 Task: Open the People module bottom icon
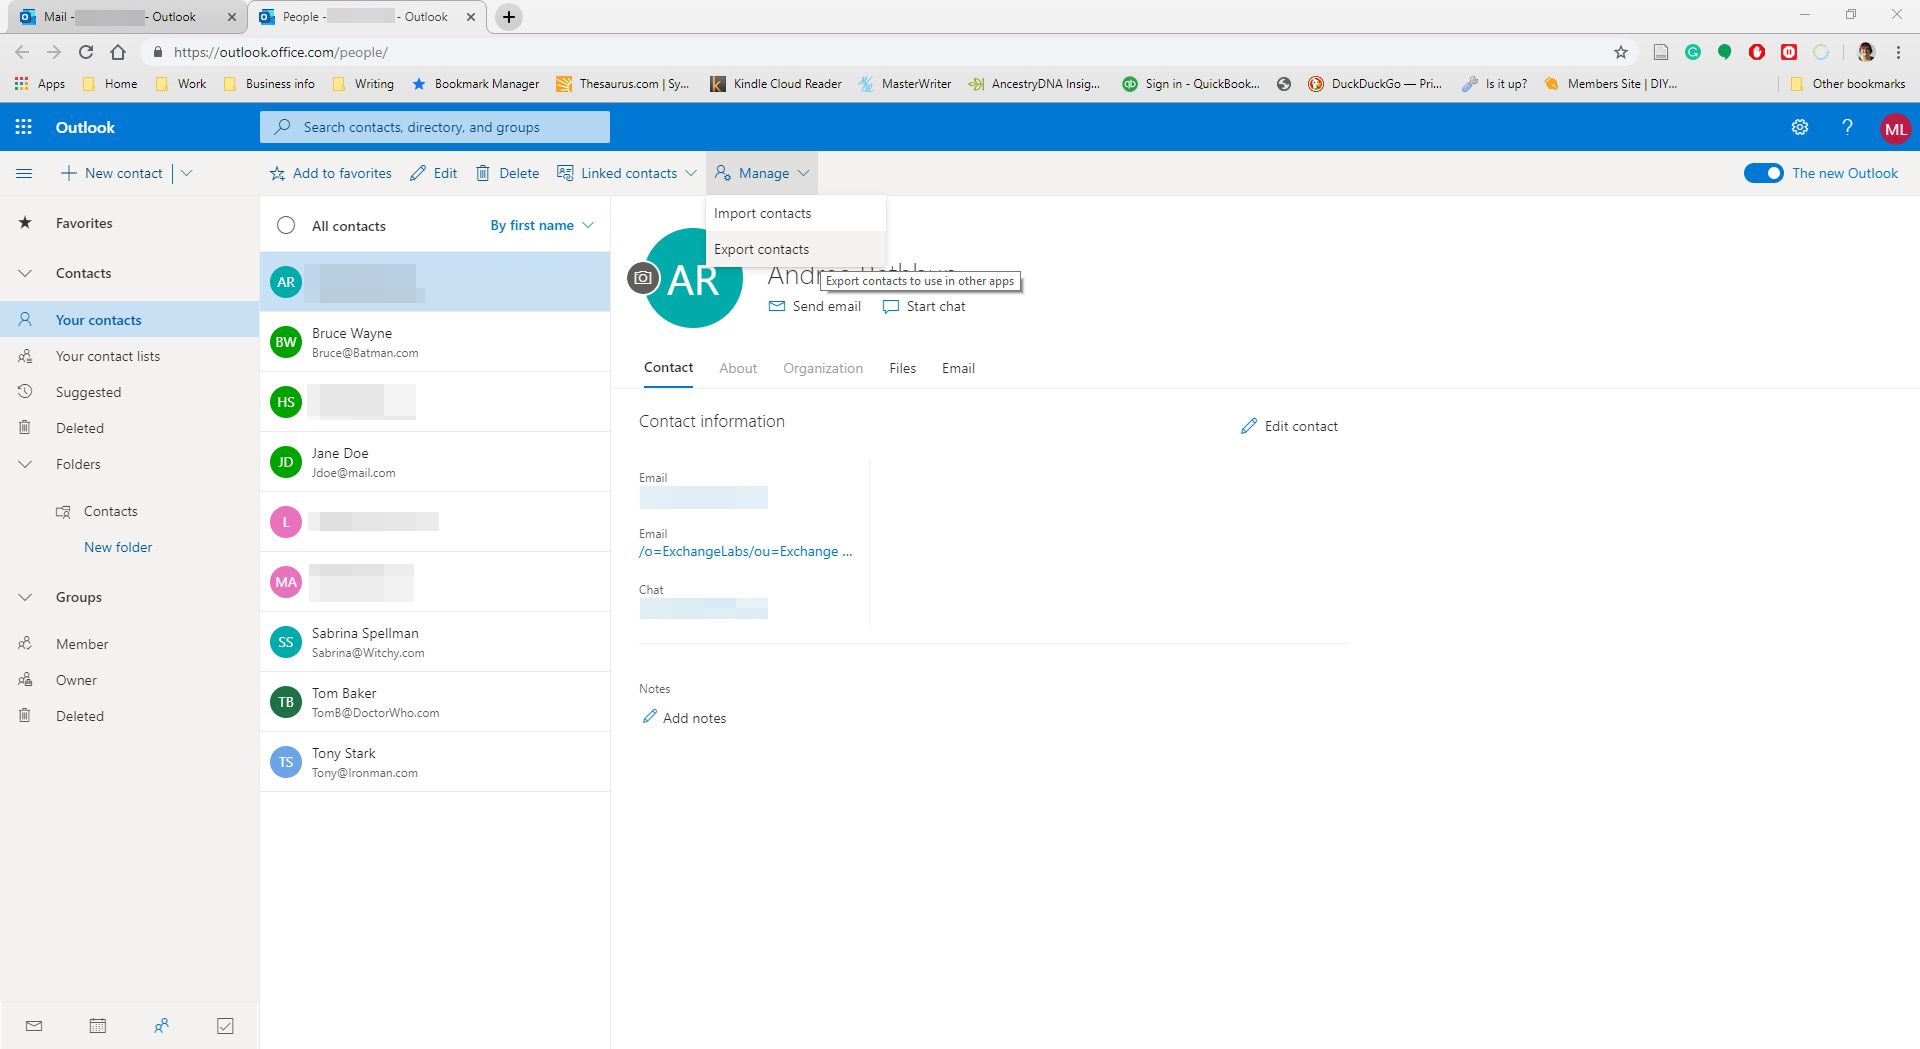click(x=161, y=1025)
